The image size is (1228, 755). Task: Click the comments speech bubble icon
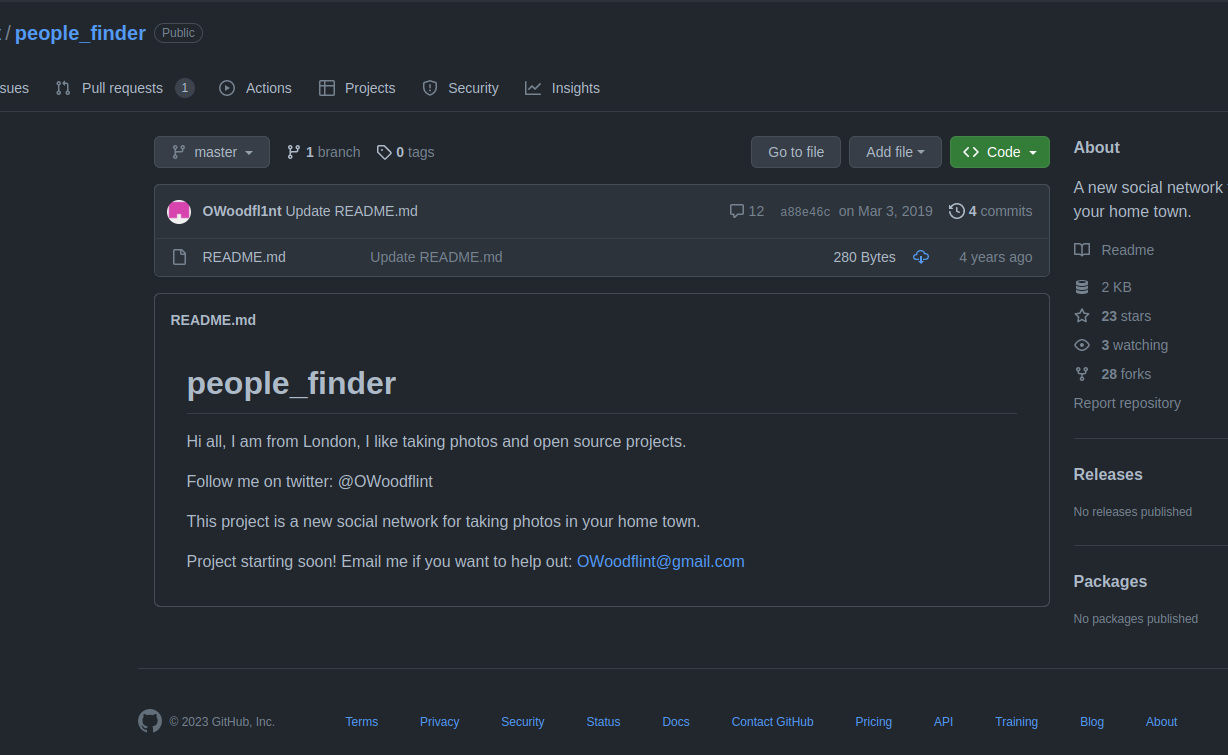click(737, 211)
